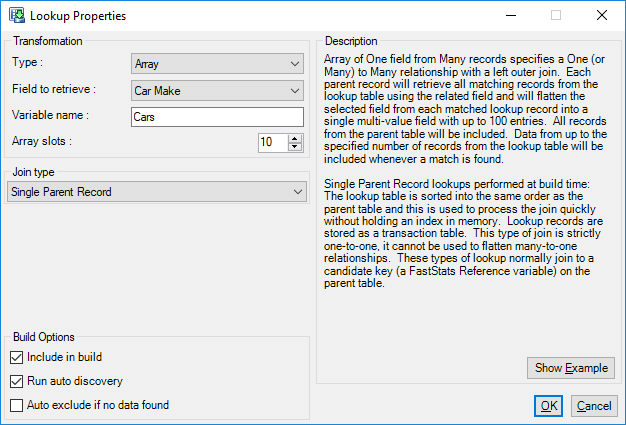Image resolution: width=626 pixels, height=425 pixels.
Task: Click the Cancel button
Action: point(594,406)
